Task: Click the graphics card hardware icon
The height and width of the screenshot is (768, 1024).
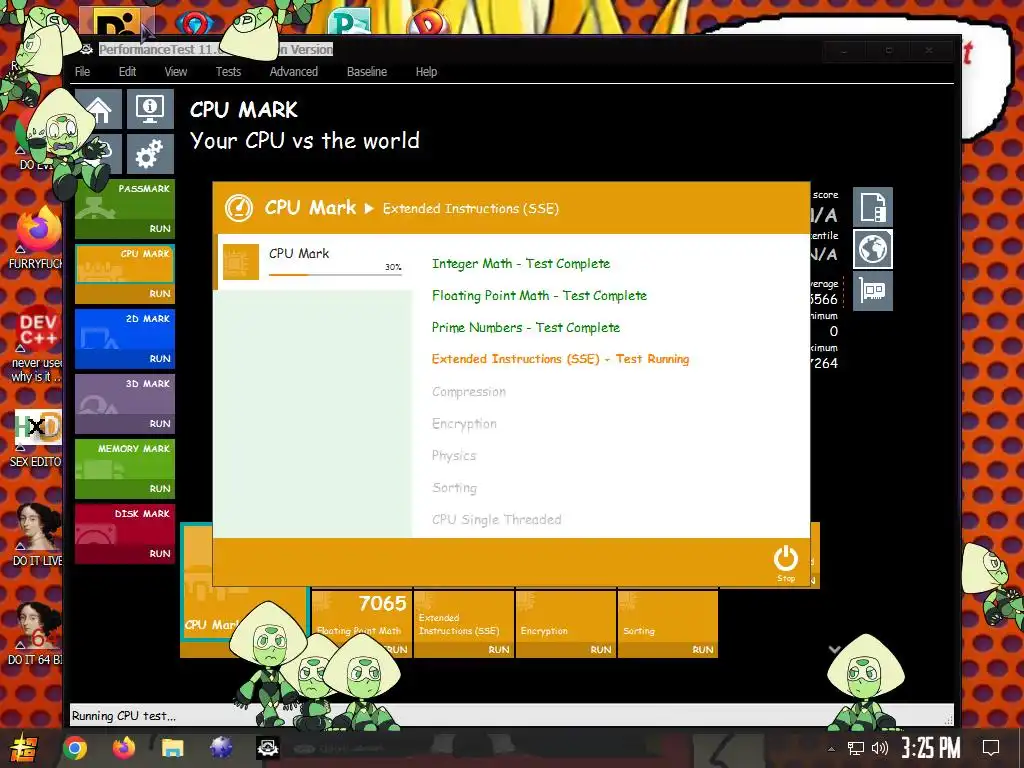Action: [872, 291]
